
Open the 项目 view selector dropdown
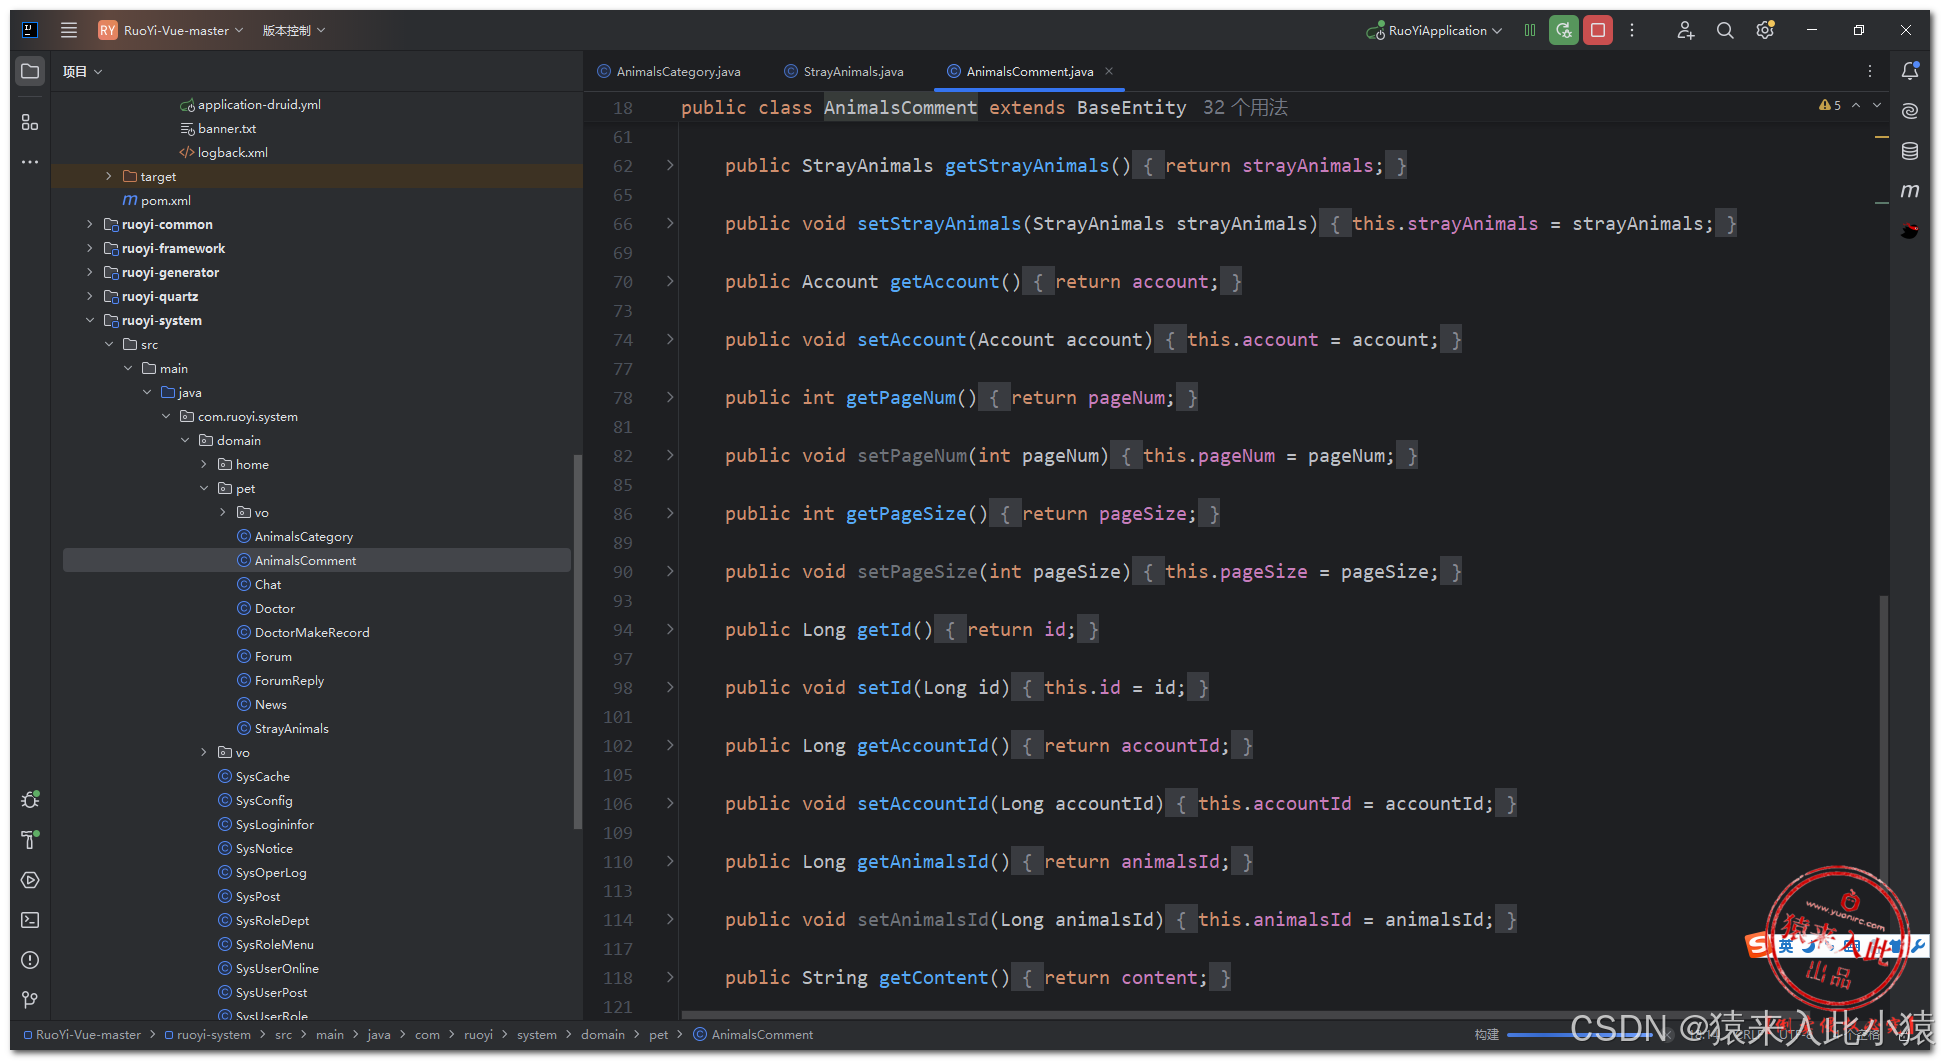pyautogui.click(x=82, y=71)
